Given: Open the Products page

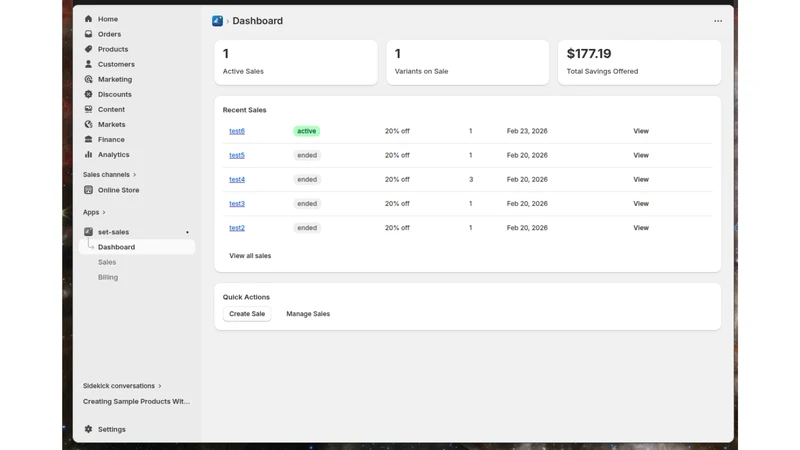Looking at the screenshot, I should pyautogui.click(x=113, y=49).
